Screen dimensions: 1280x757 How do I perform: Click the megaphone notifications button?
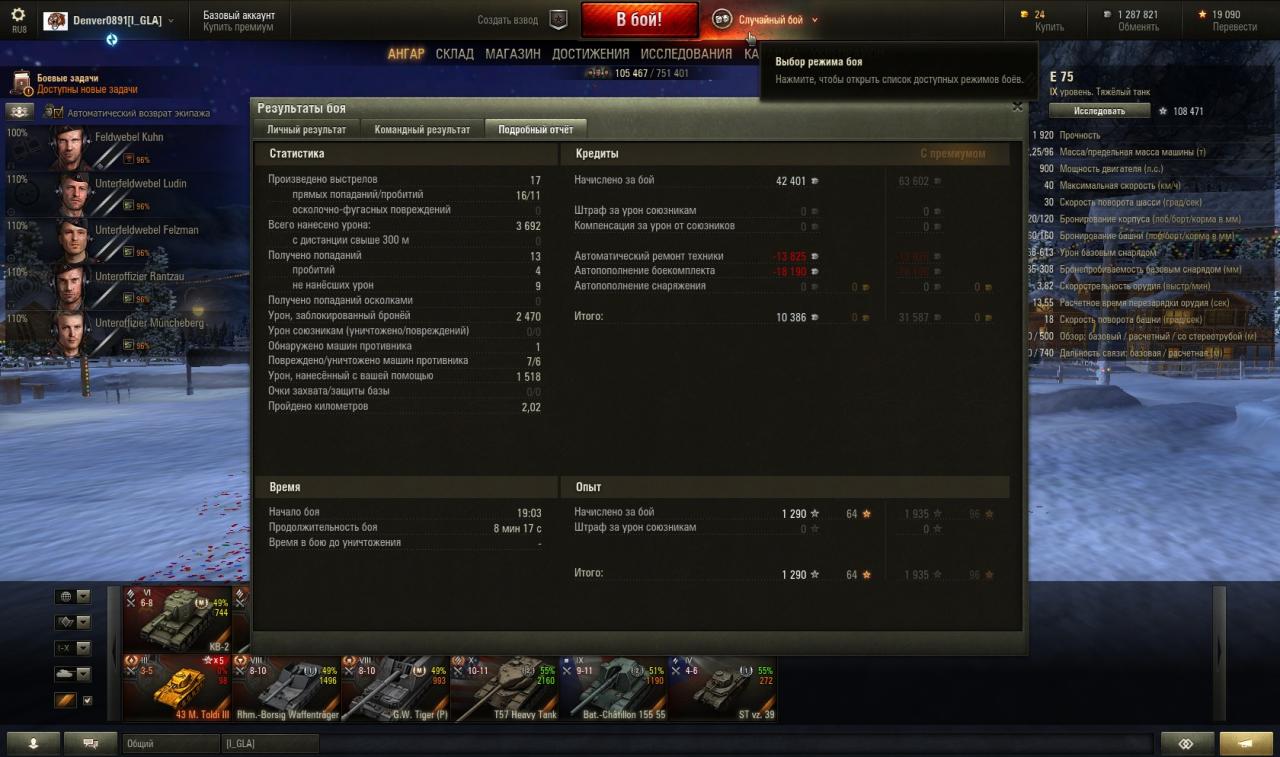(x=1247, y=743)
